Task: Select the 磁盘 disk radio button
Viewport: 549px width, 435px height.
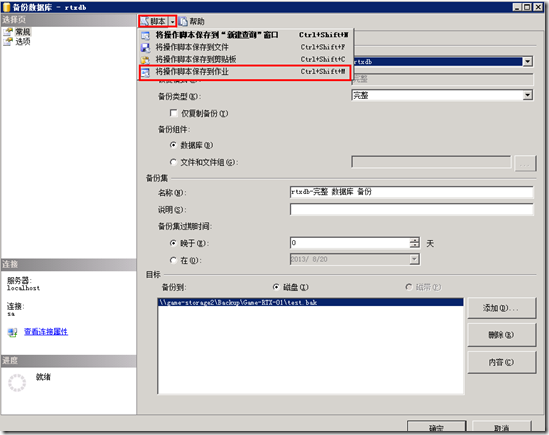Action: point(276,287)
